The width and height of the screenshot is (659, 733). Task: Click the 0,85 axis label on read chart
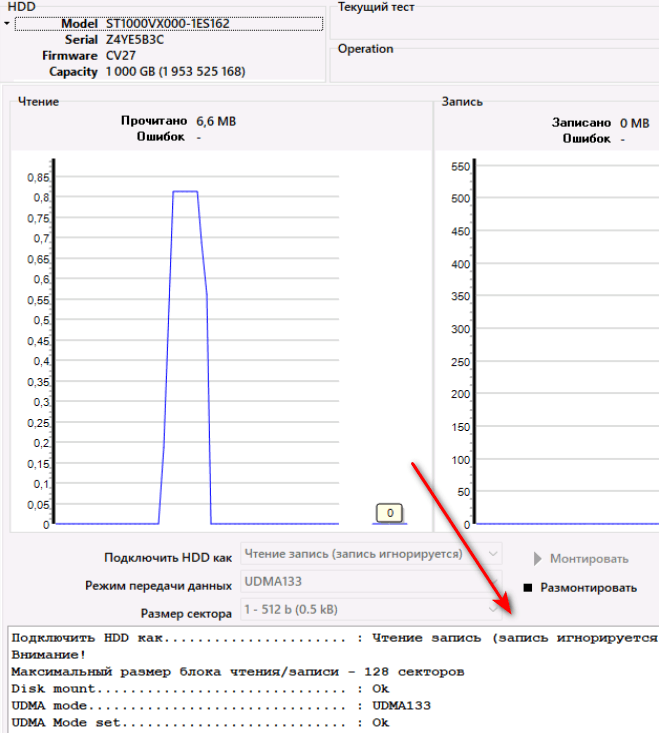pyautogui.click(x=38, y=178)
